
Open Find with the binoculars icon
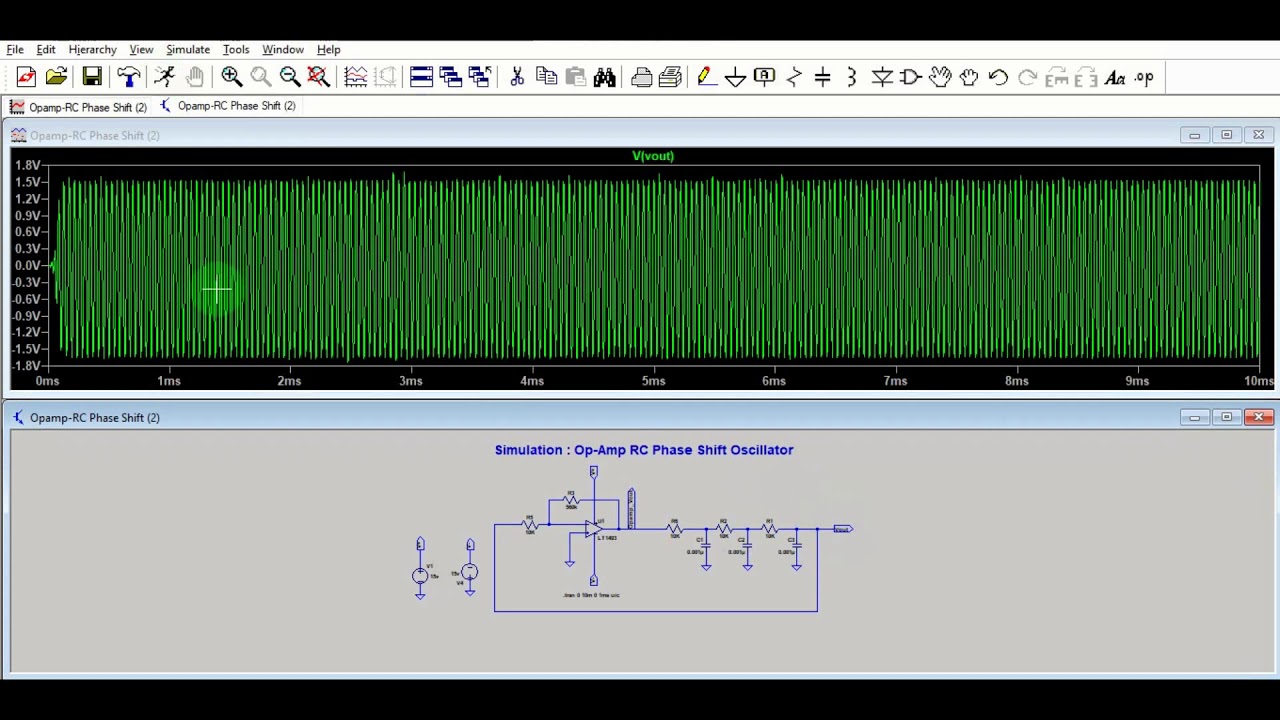coord(604,77)
